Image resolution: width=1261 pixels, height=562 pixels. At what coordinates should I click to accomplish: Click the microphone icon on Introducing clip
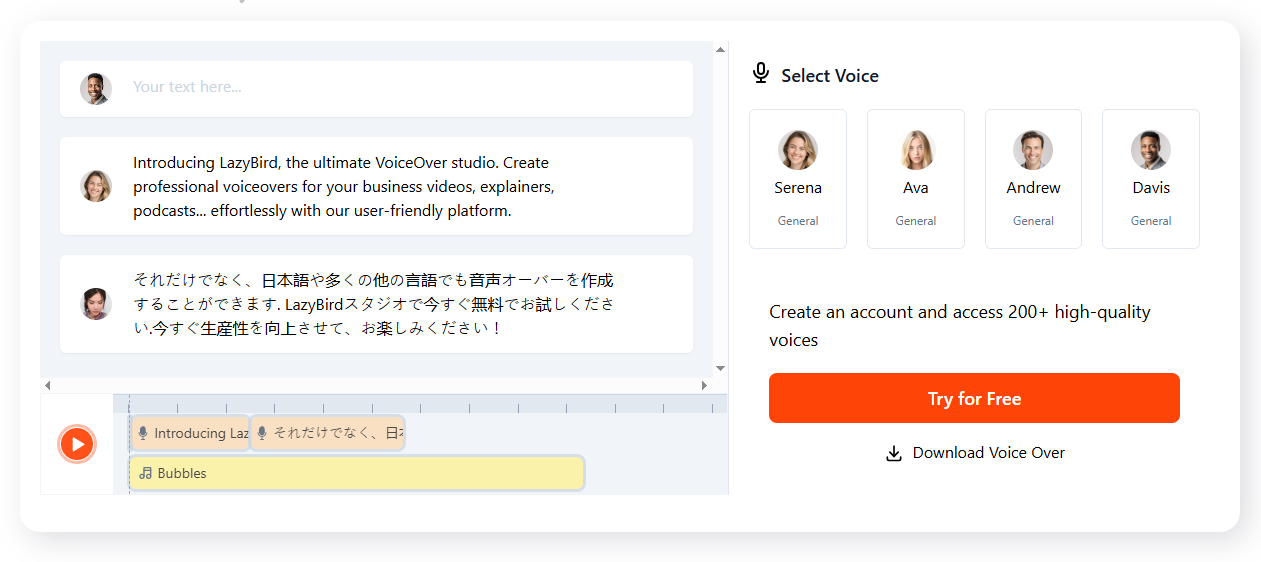point(143,433)
